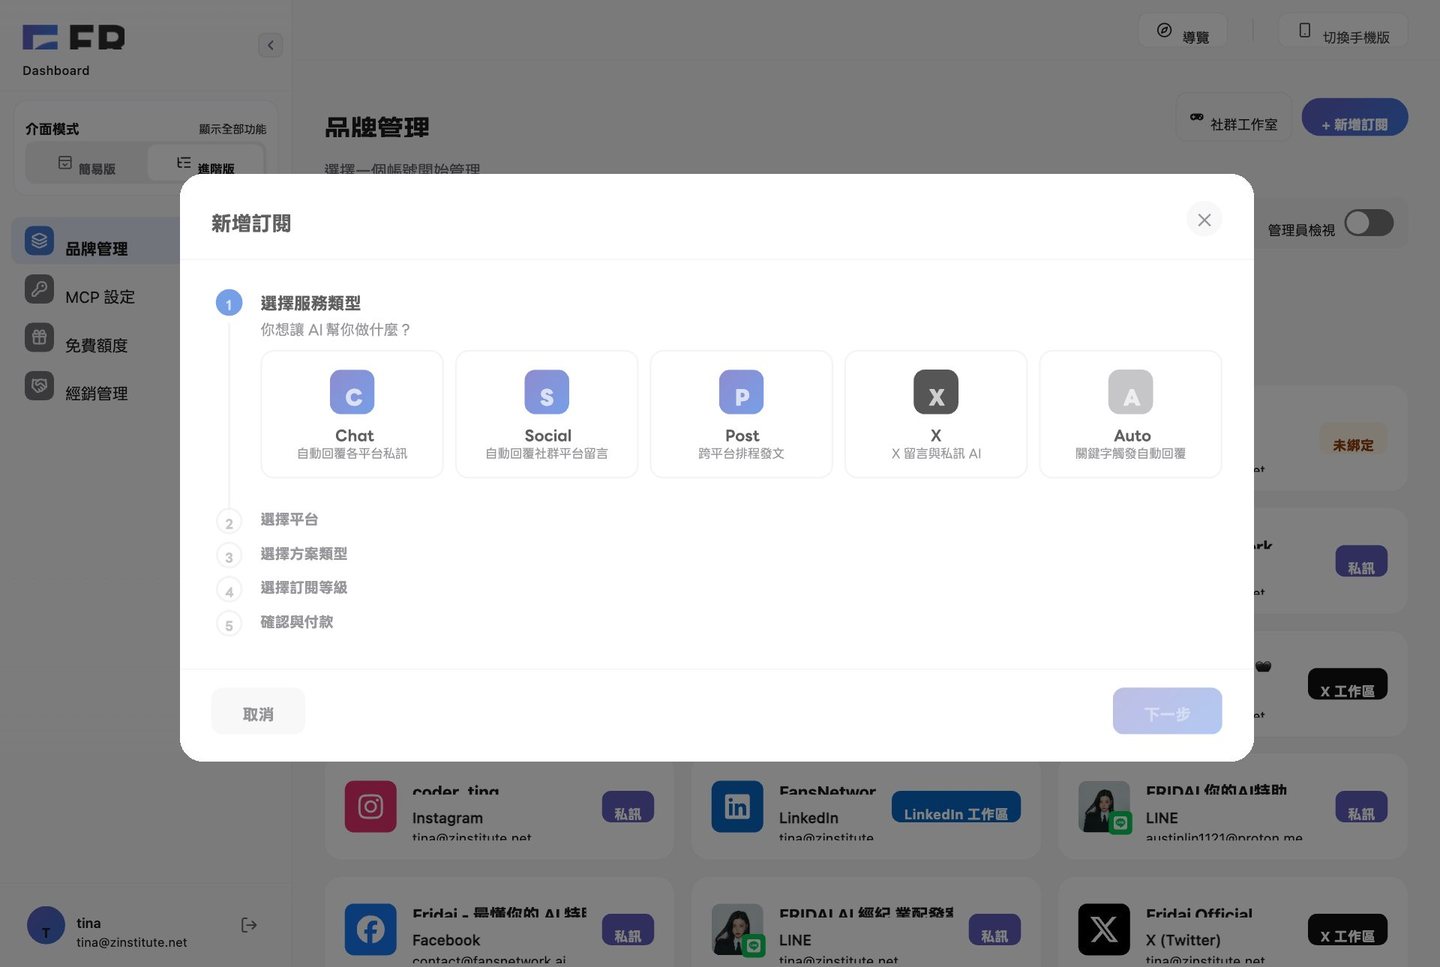Click step 2 選擇平台
The height and width of the screenshot is (967, 1440).
(x=289, y=519)
